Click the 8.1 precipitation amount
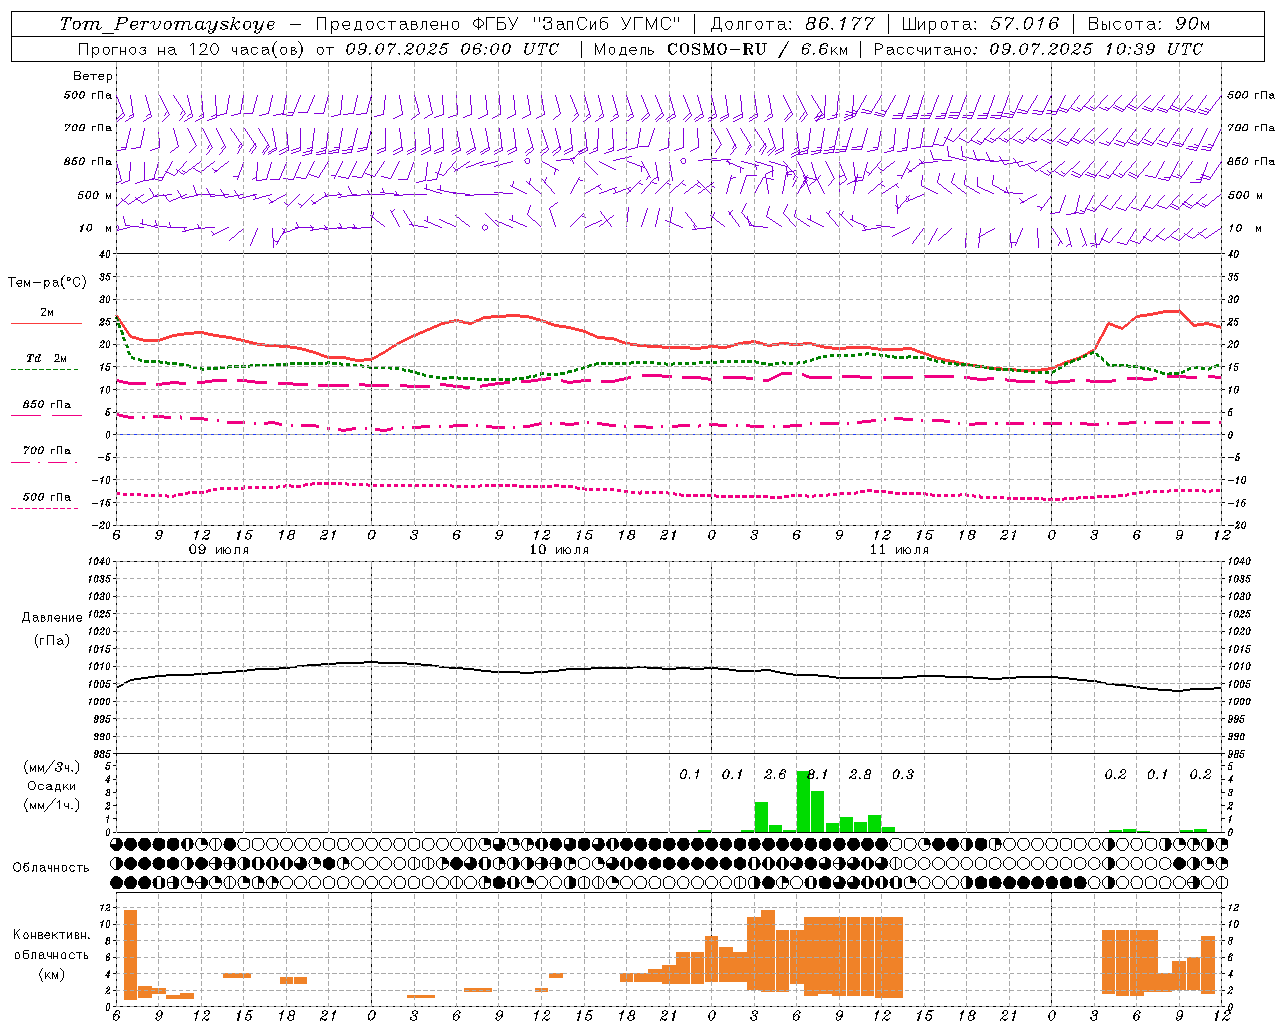Viewport: 1280px width, 1024px height. pyautogui.click(x=817, y=775)
